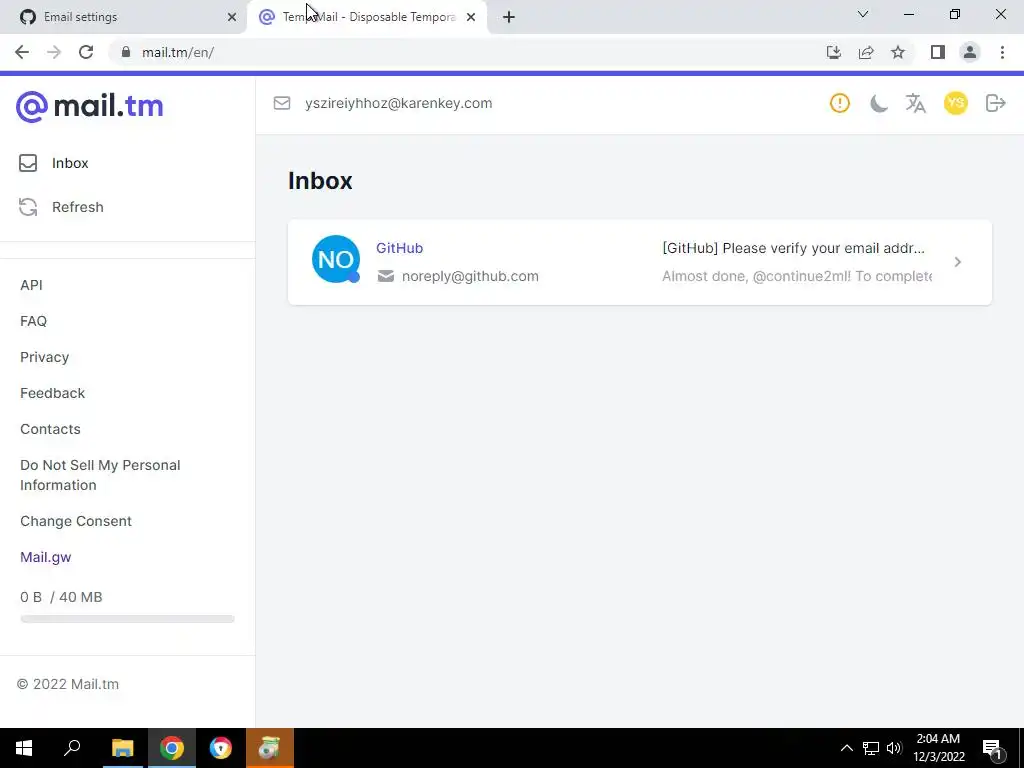Screen dimensions: 1024x768
Task: Click the install app icon in the address bar
Action: (834, 52)
